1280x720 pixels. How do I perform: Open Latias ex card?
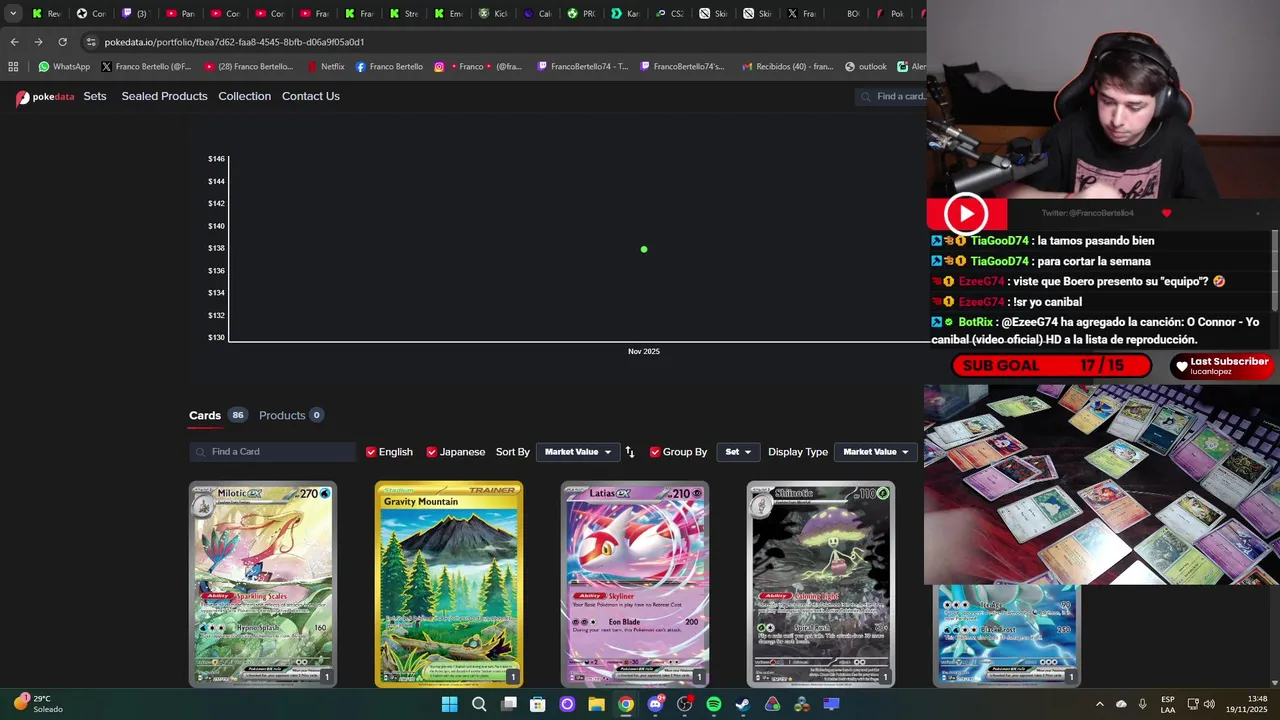[x=635, y=585]
